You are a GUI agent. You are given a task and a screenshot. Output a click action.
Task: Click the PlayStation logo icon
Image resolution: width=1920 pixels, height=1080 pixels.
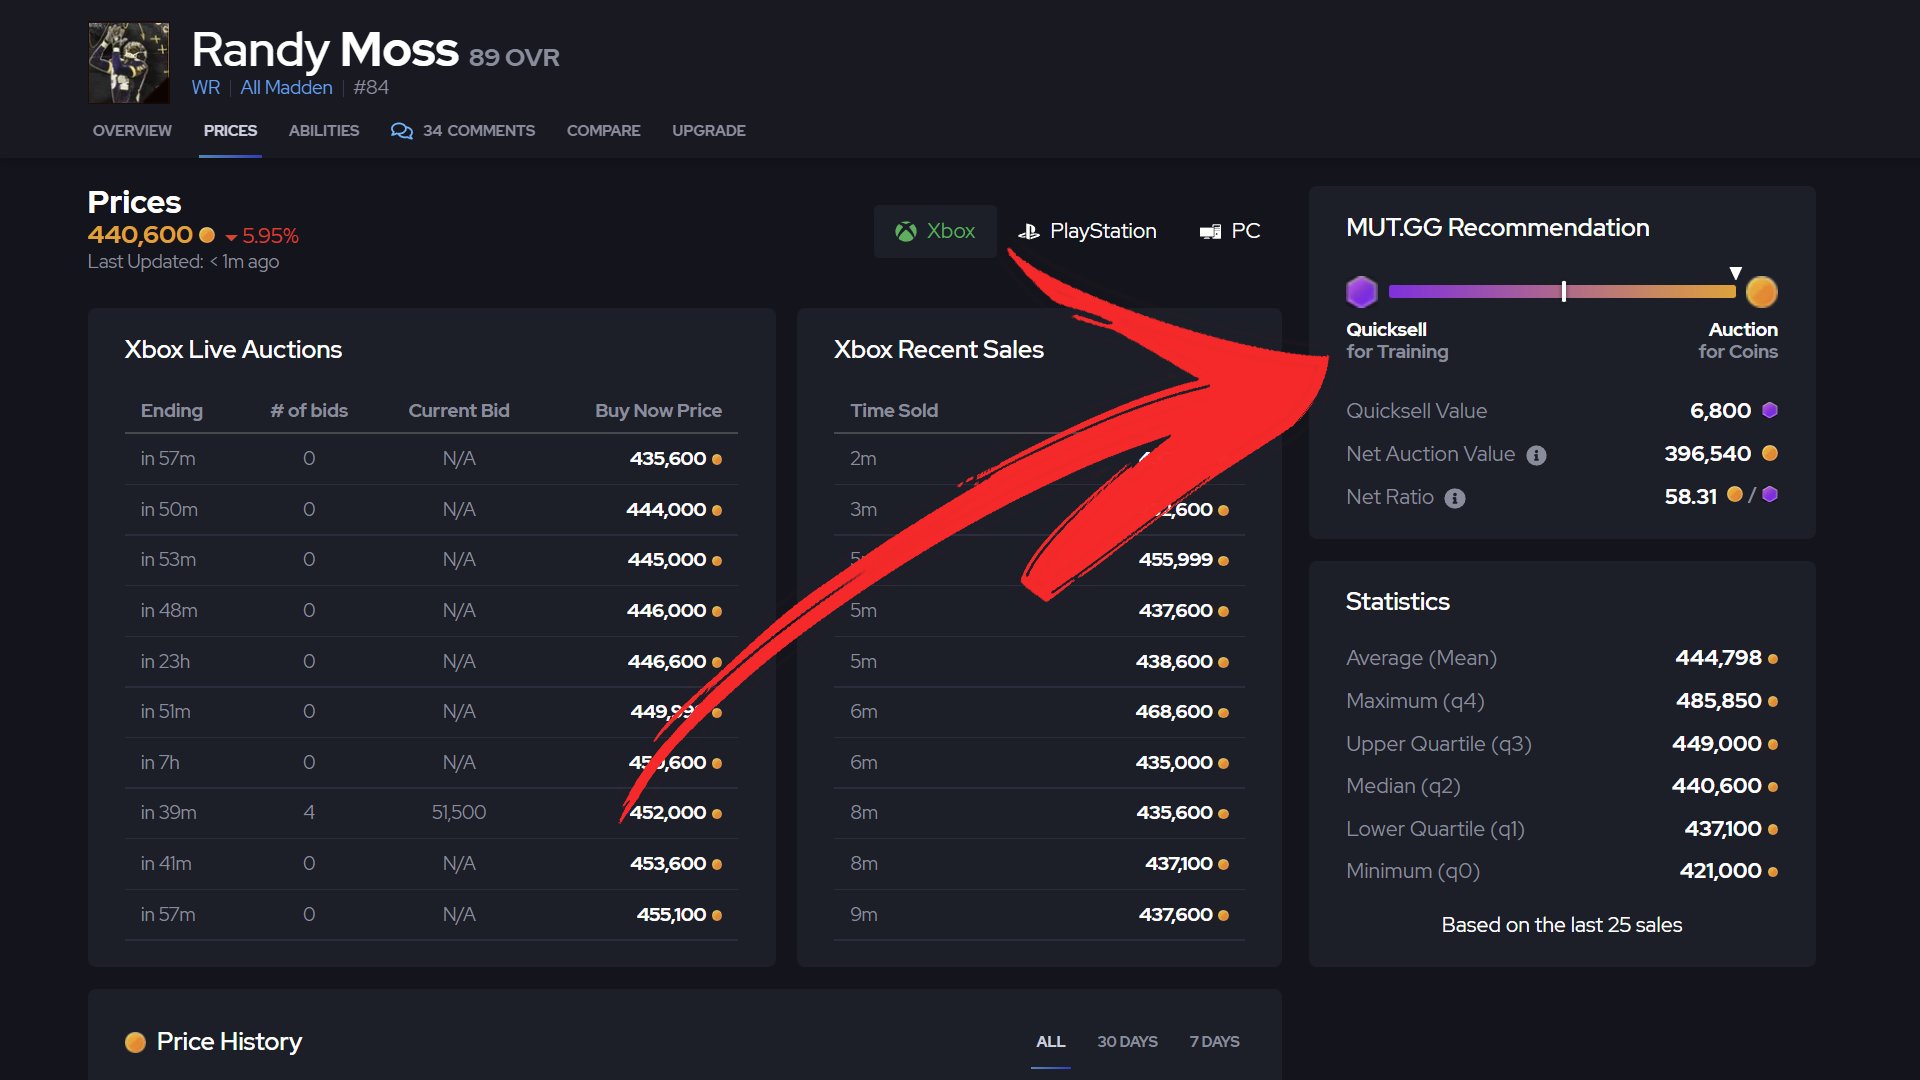pyautogui.click(x=1029, y=232)
